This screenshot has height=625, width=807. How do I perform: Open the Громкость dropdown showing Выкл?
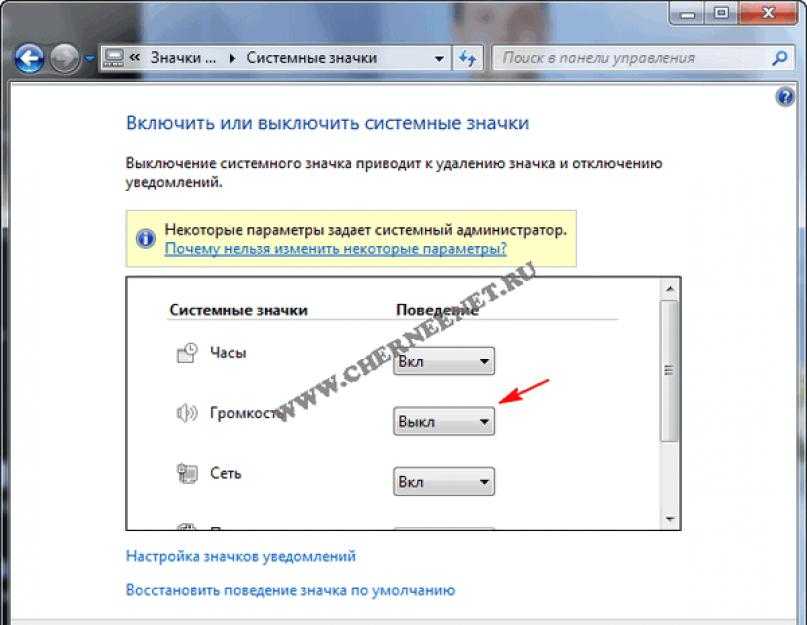coord(444,421)
